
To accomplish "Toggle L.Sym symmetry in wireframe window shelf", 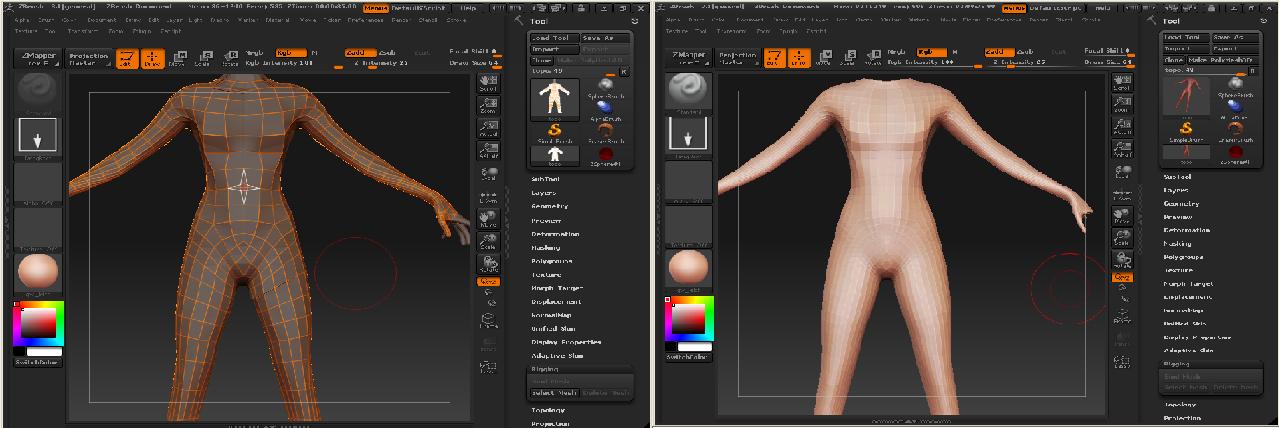I will (489, 196).
